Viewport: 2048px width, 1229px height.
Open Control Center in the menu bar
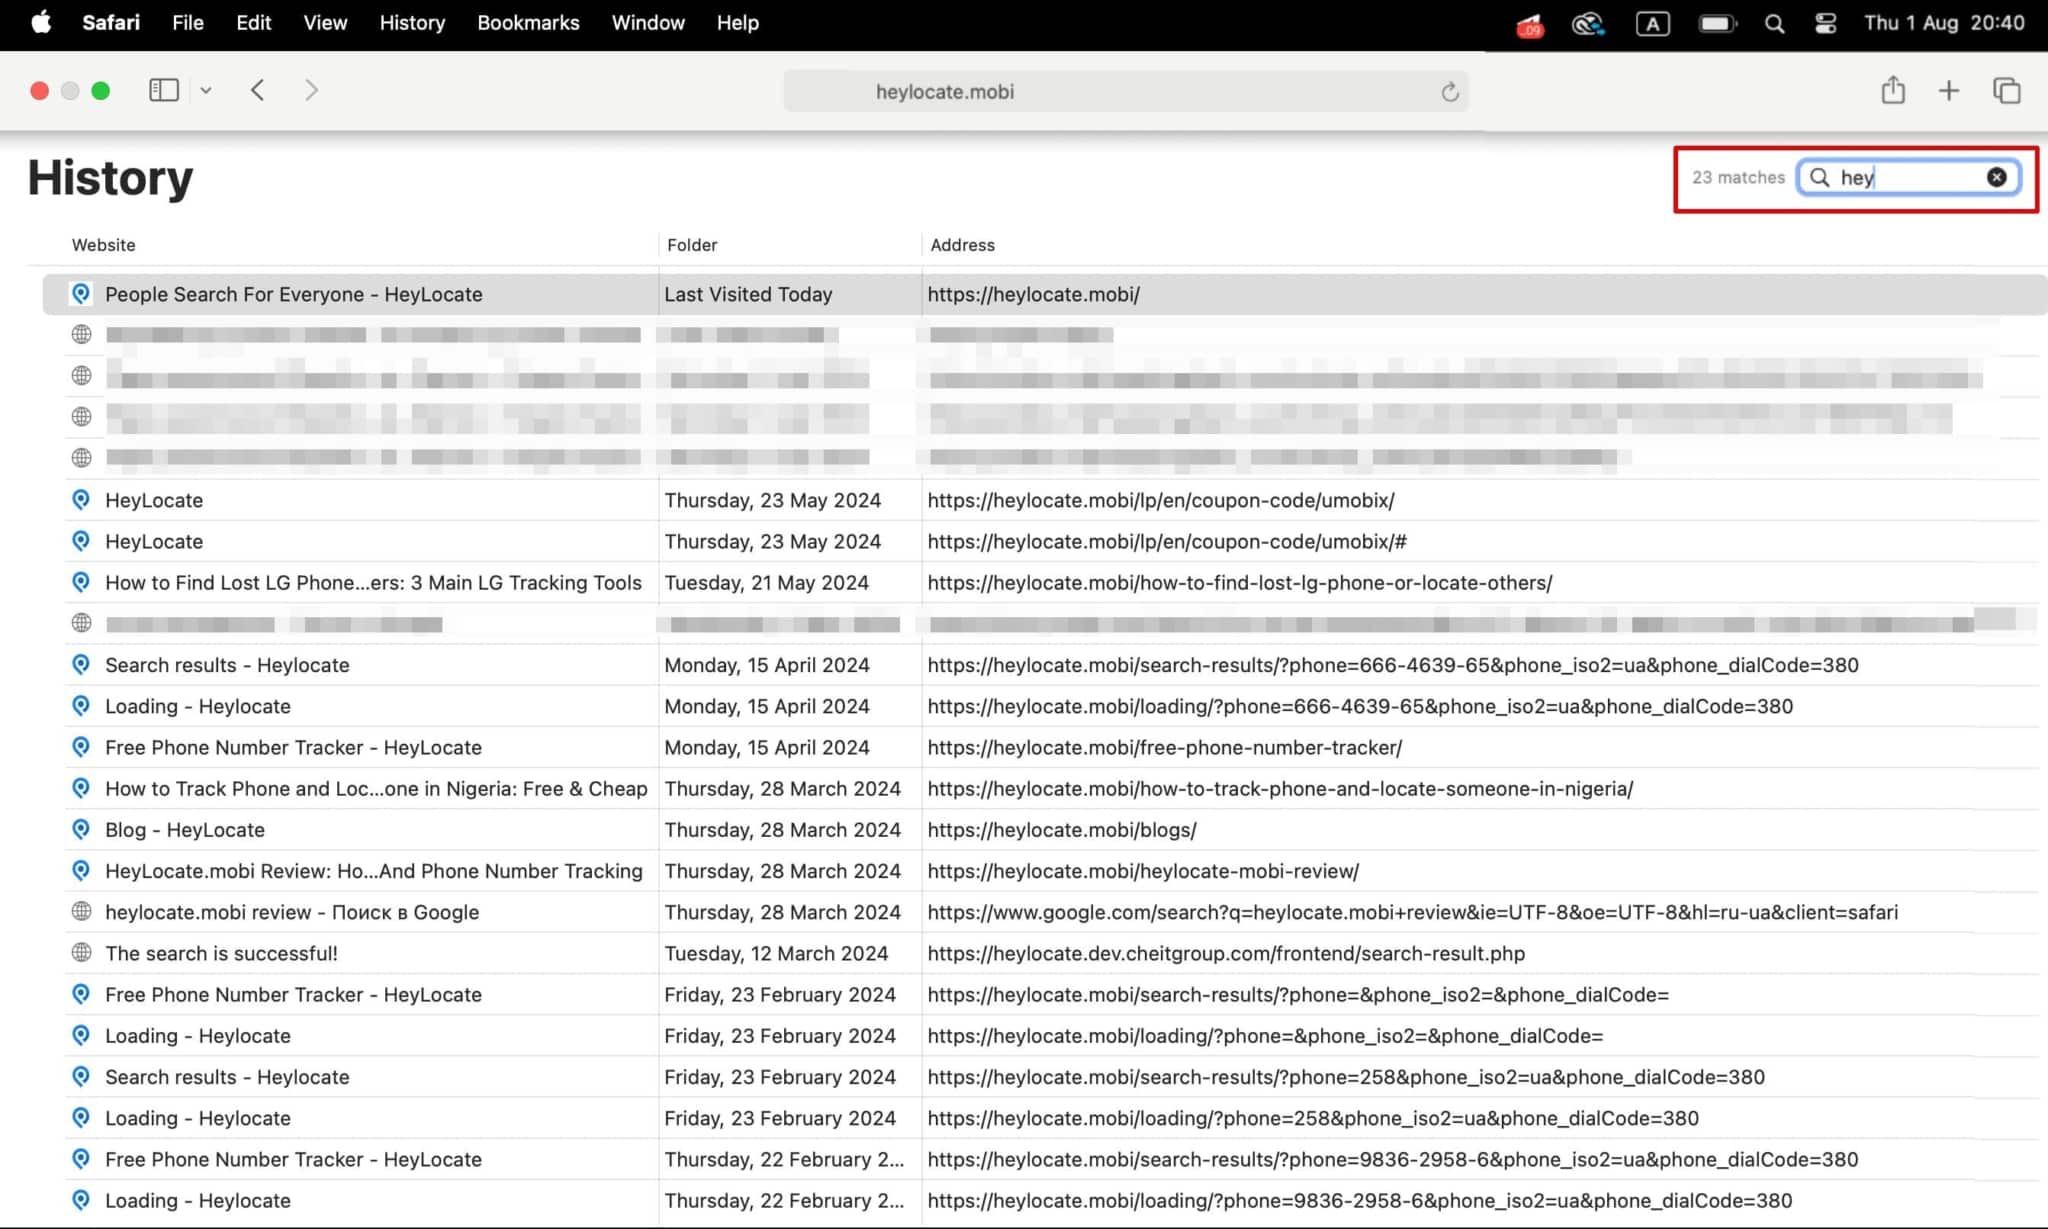pyautogui.click(x=1825, y=23)
